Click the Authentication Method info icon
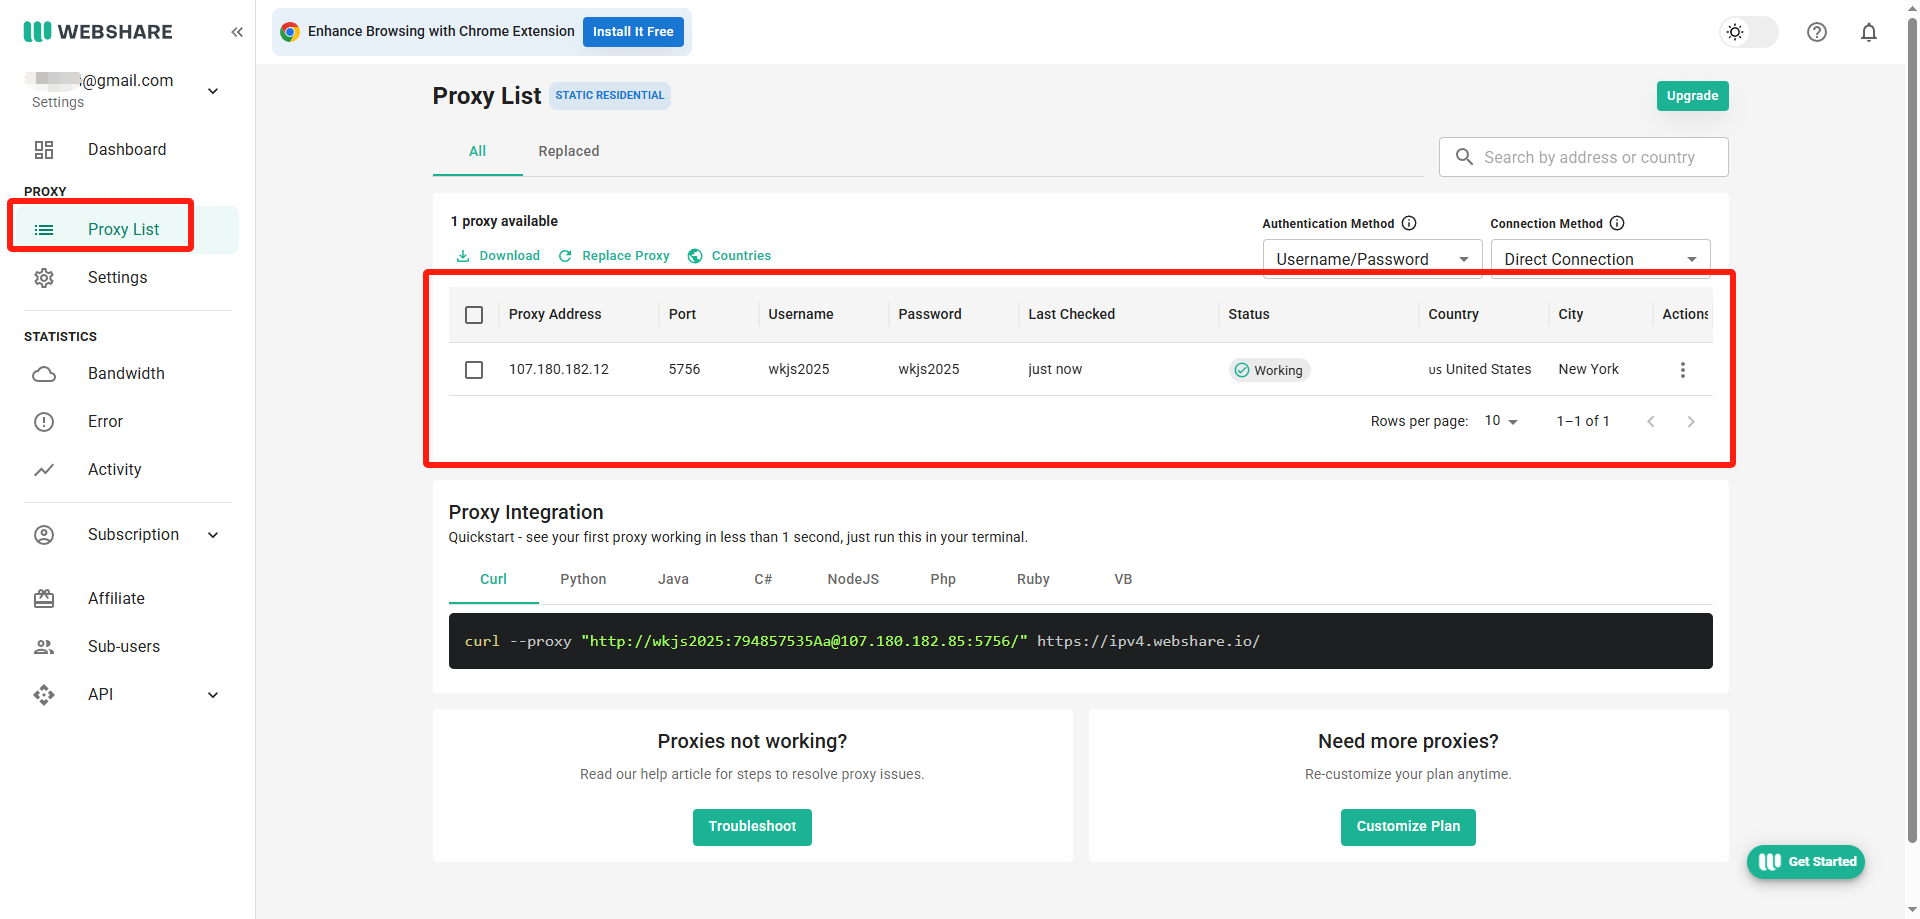This screenshot has height=919, width=1920. coord(1409,223)
